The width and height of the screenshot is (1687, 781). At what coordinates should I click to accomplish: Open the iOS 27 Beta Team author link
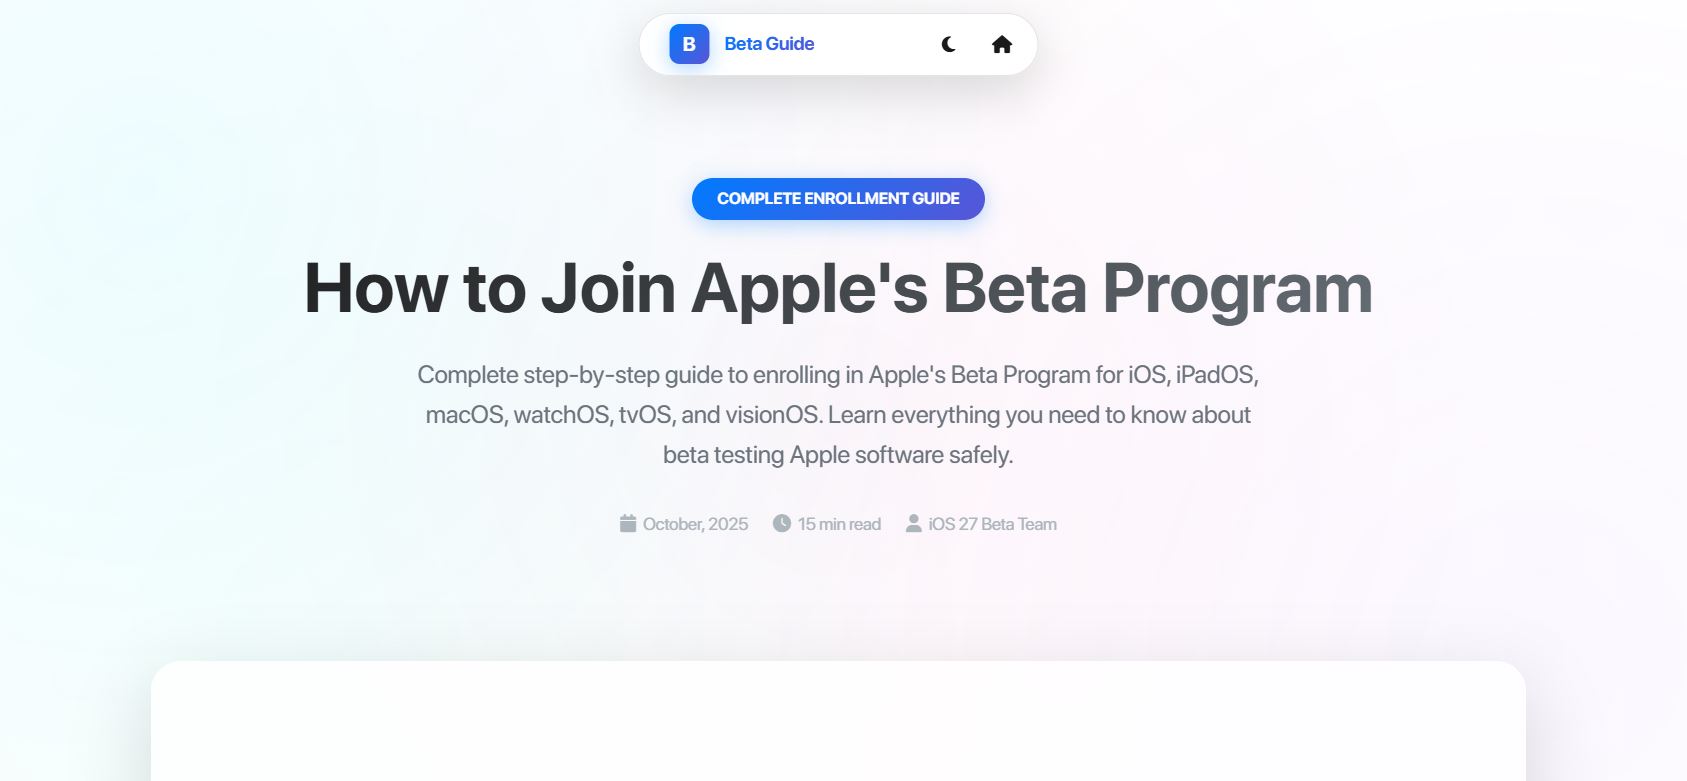992,523
